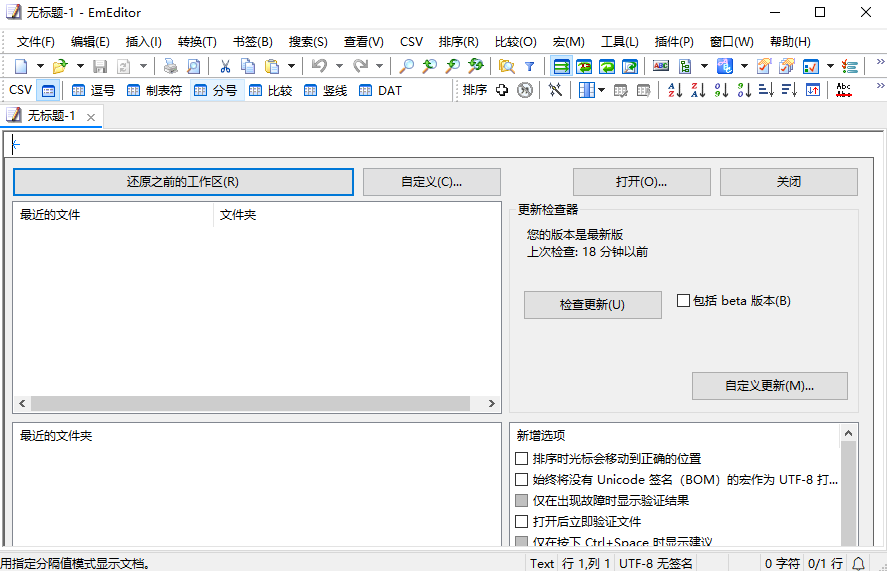Open the 编辑(E) menu

coord(90,42)
